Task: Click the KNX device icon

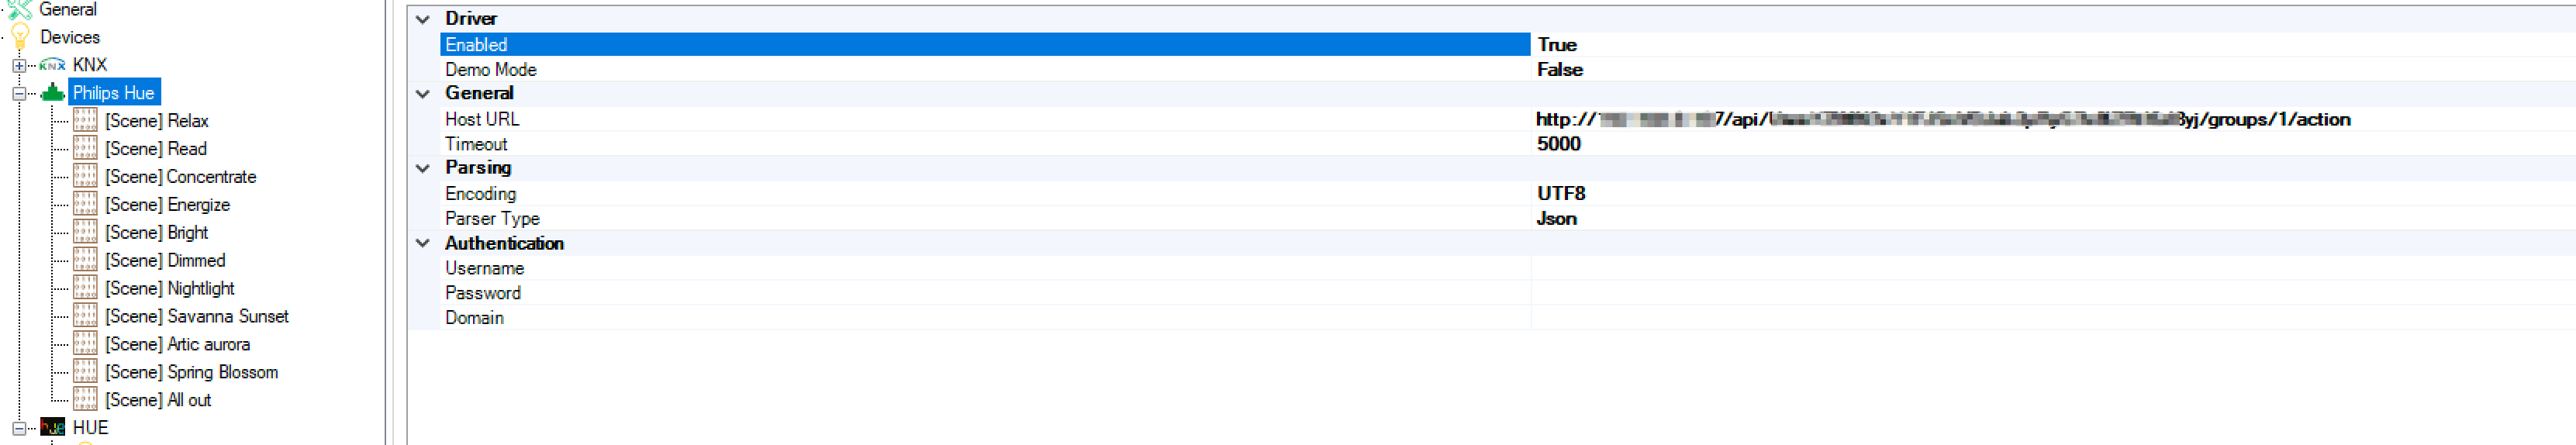Action: coord(52,65)
